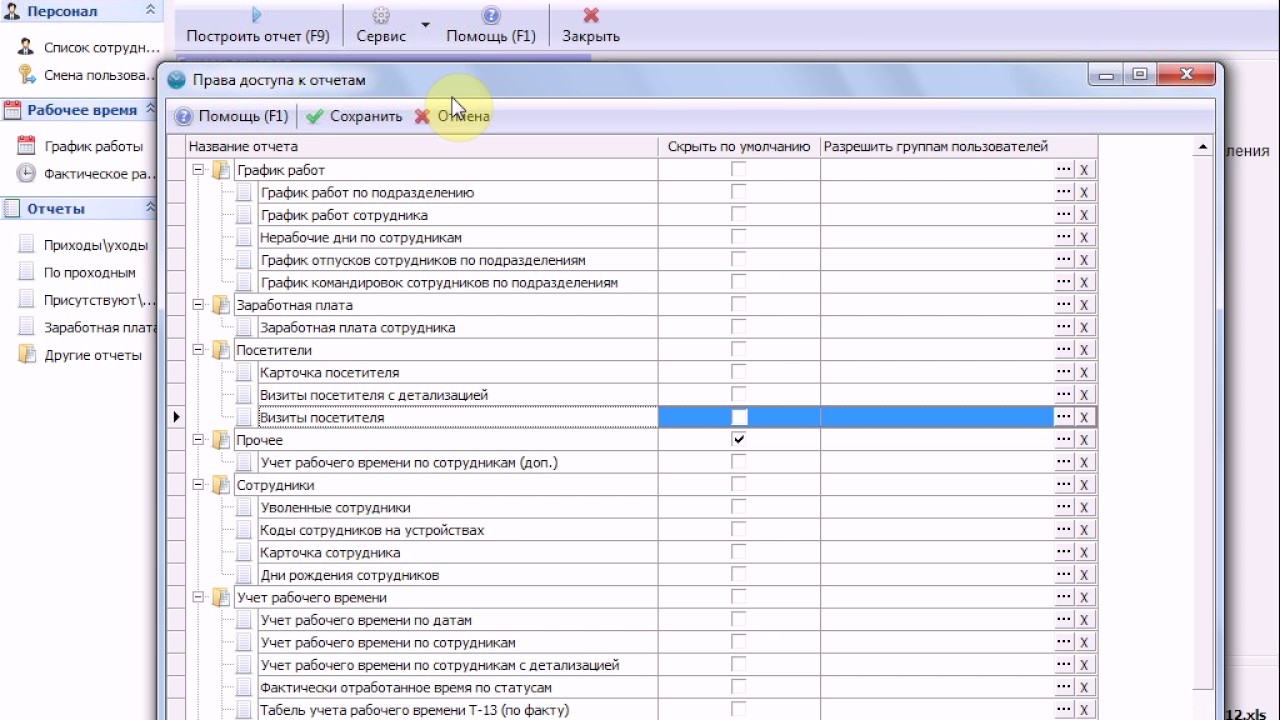The width and height of the screenshot is (1280, 720).
Task: Open Другие отчеты folder in sidebar
Action: [80, 355]
